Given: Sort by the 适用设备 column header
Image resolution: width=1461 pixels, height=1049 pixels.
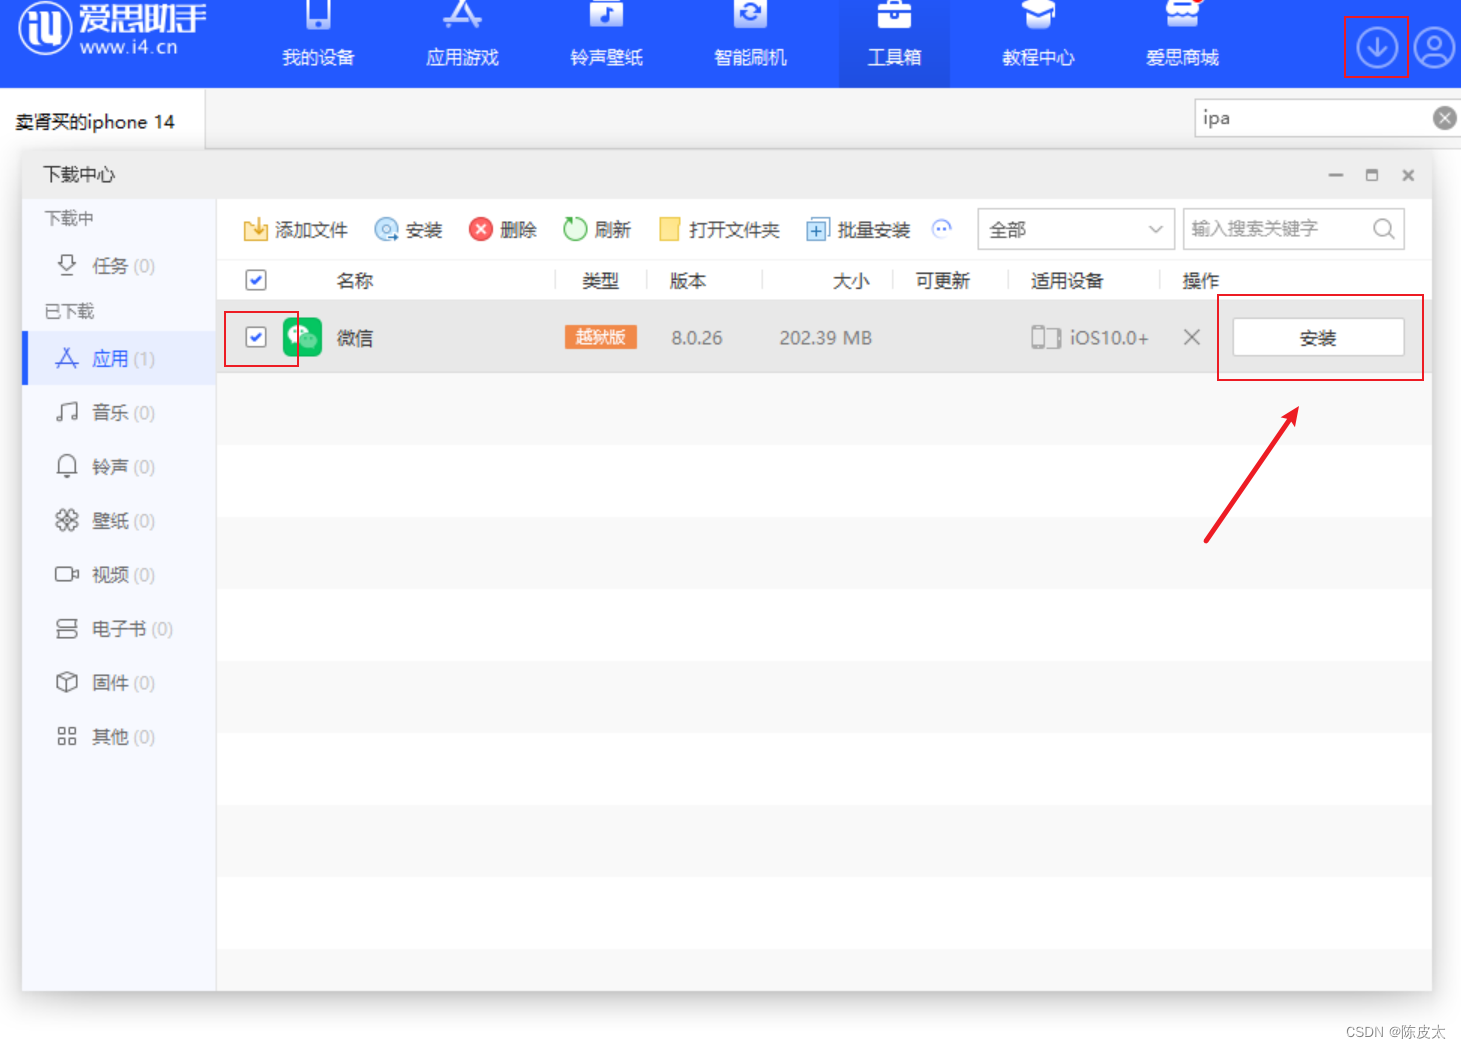Looking at the screenshot, I should (1067, 281).
